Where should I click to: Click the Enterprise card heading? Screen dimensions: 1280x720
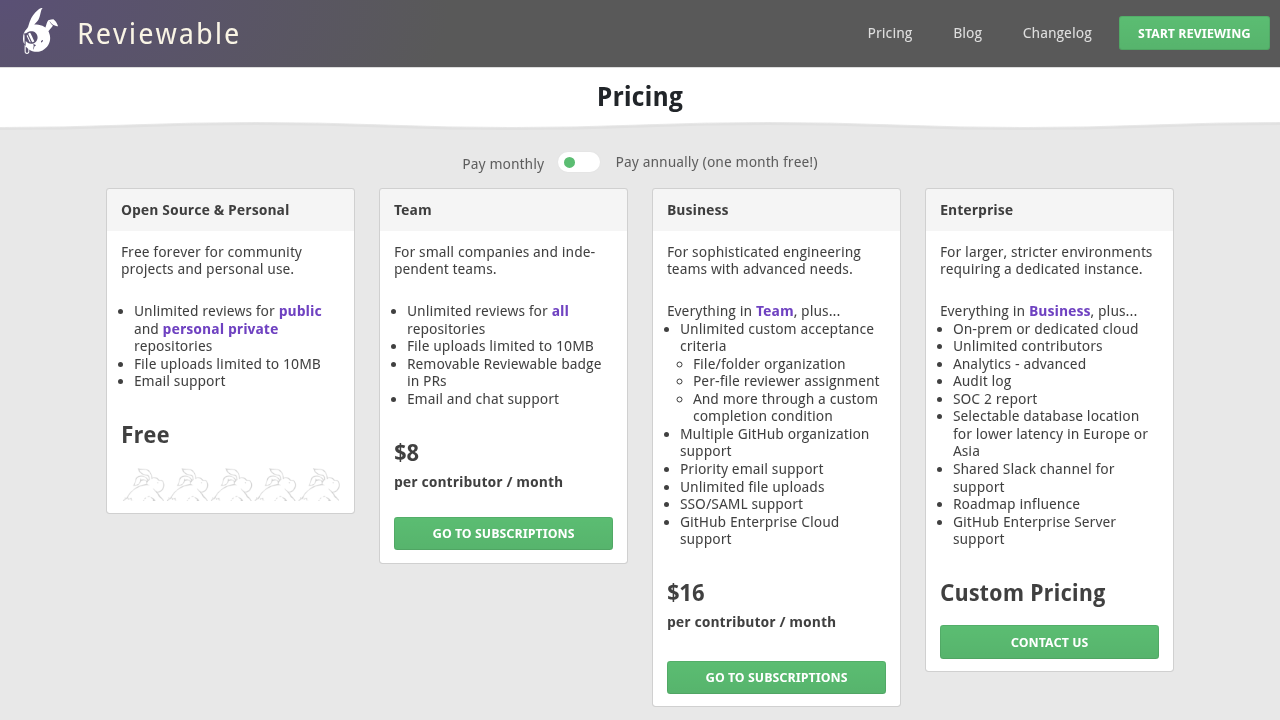pos(977,210)
